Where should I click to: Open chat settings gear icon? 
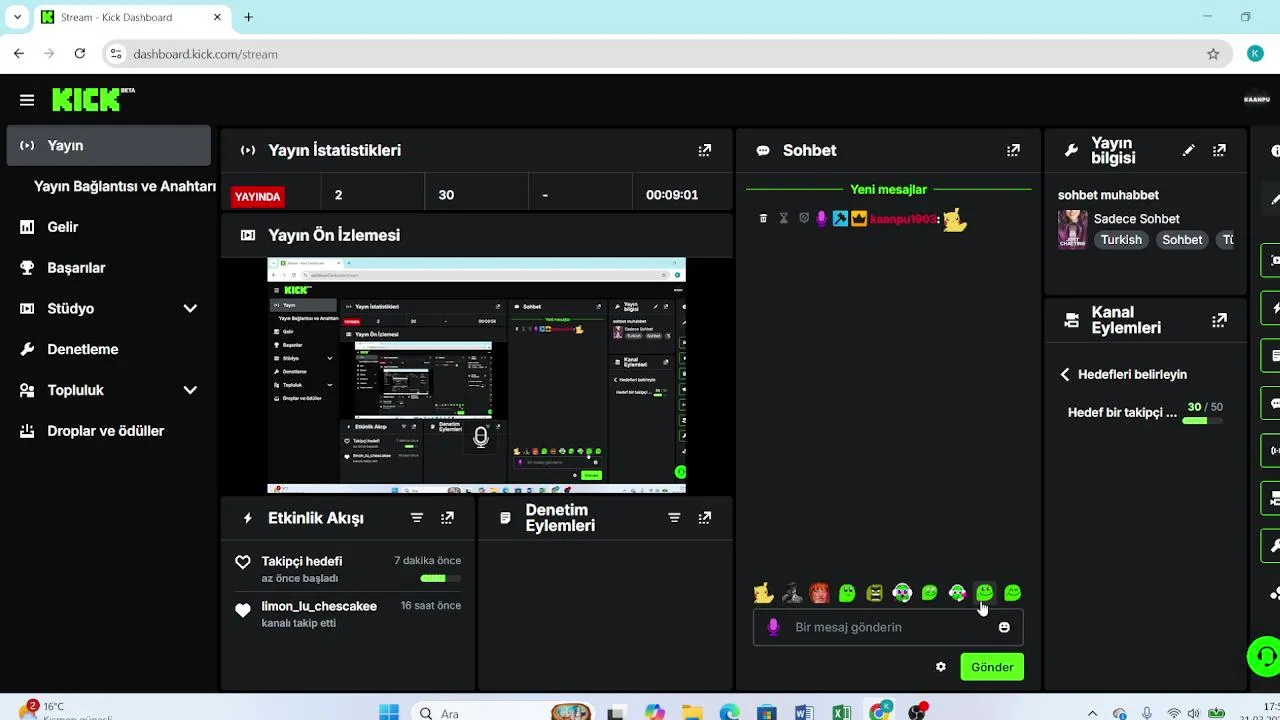click(941, 667)
